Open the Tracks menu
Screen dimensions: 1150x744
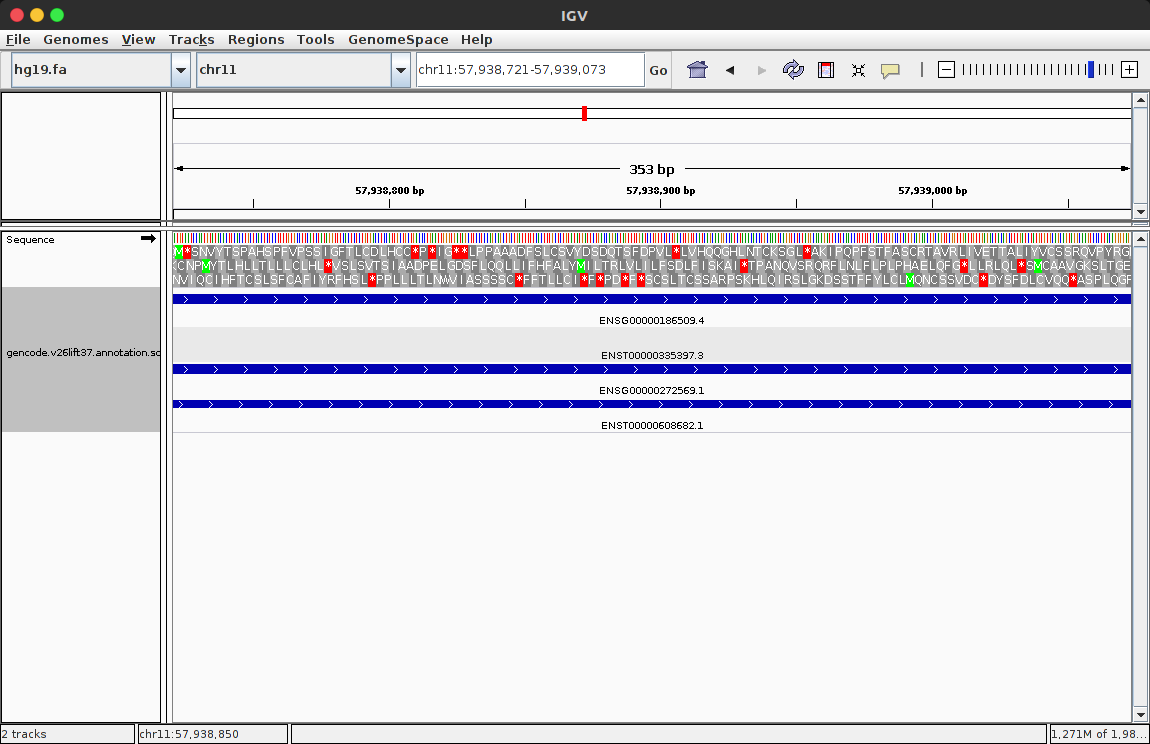tap(191, 39)
